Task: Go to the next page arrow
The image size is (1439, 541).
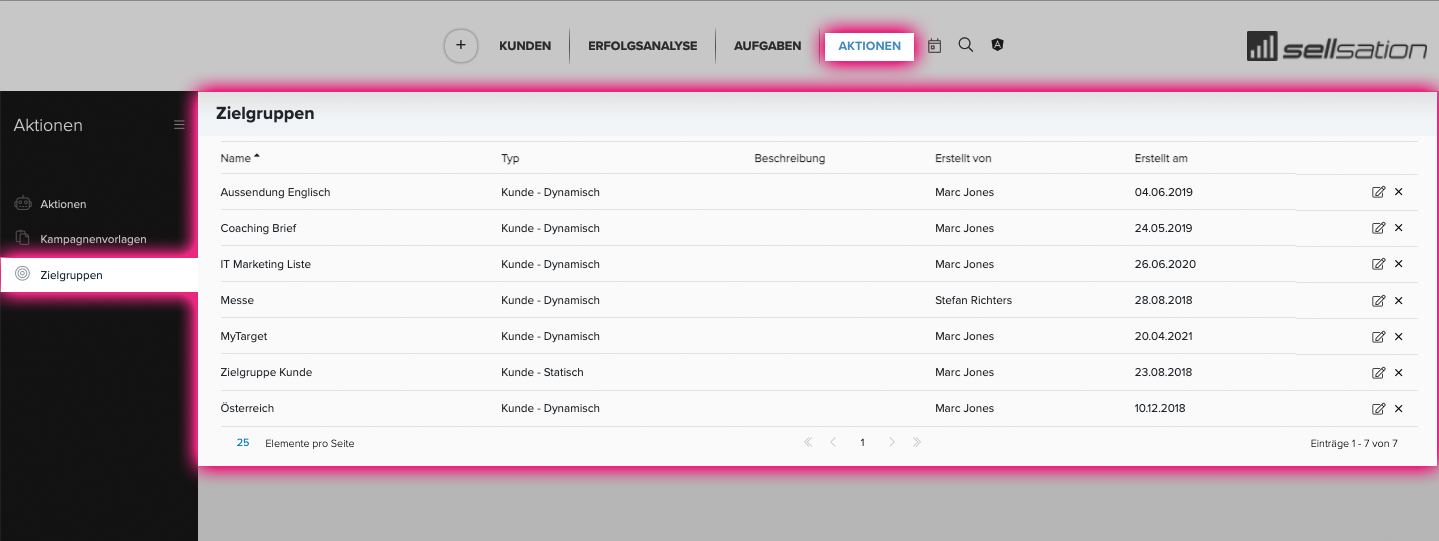Action: 891,442
